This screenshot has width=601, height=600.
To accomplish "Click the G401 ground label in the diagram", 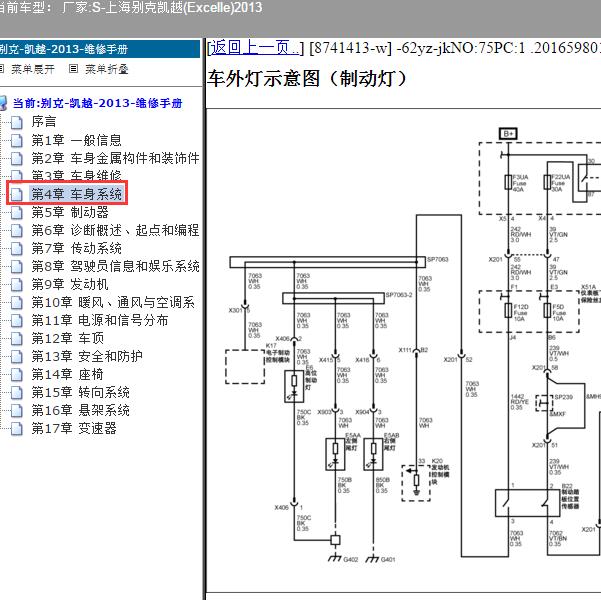I will click(388, 559).
